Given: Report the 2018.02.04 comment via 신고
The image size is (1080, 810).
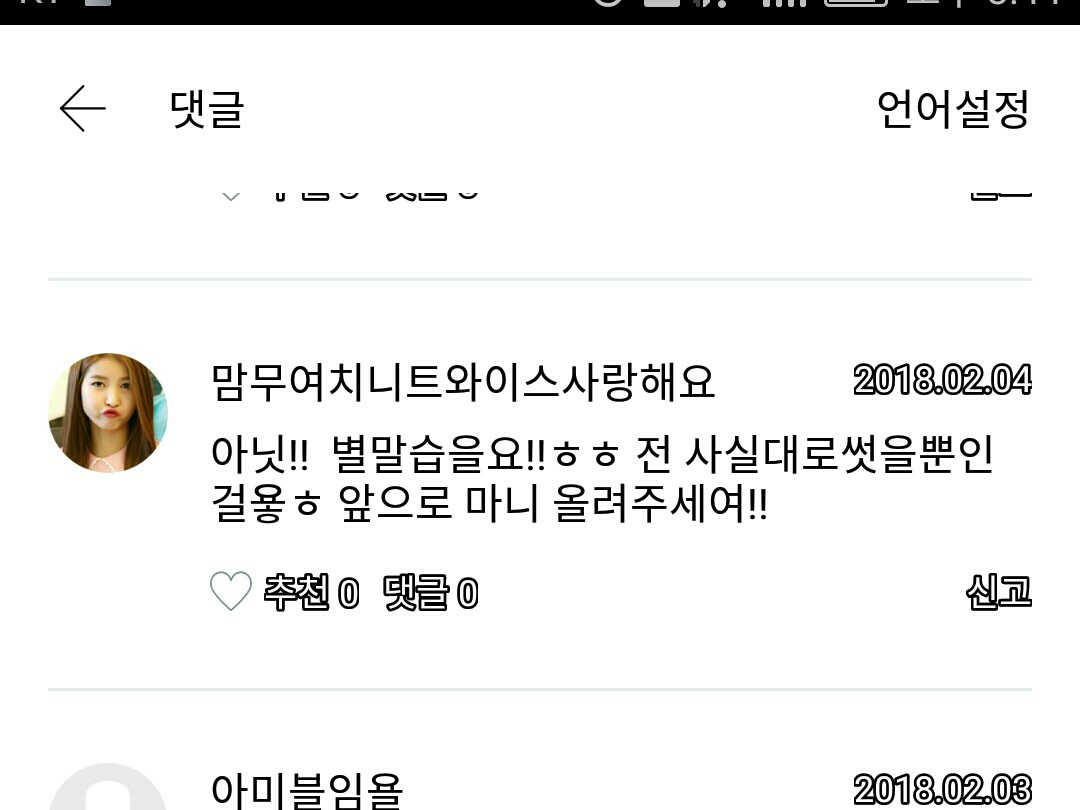Looking at the screenshot, I should (999, 592).
